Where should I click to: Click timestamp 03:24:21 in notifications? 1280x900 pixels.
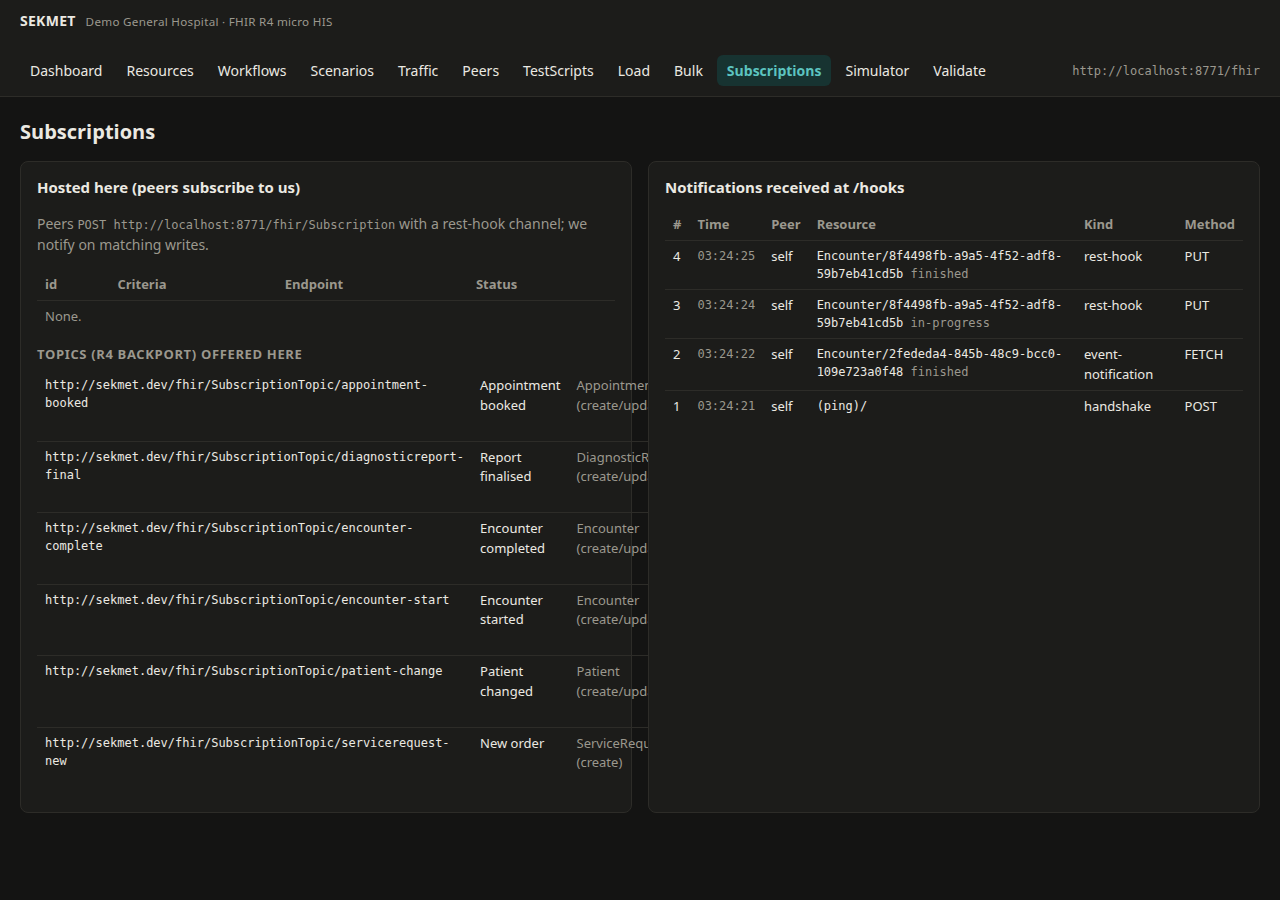pos(726,406)
